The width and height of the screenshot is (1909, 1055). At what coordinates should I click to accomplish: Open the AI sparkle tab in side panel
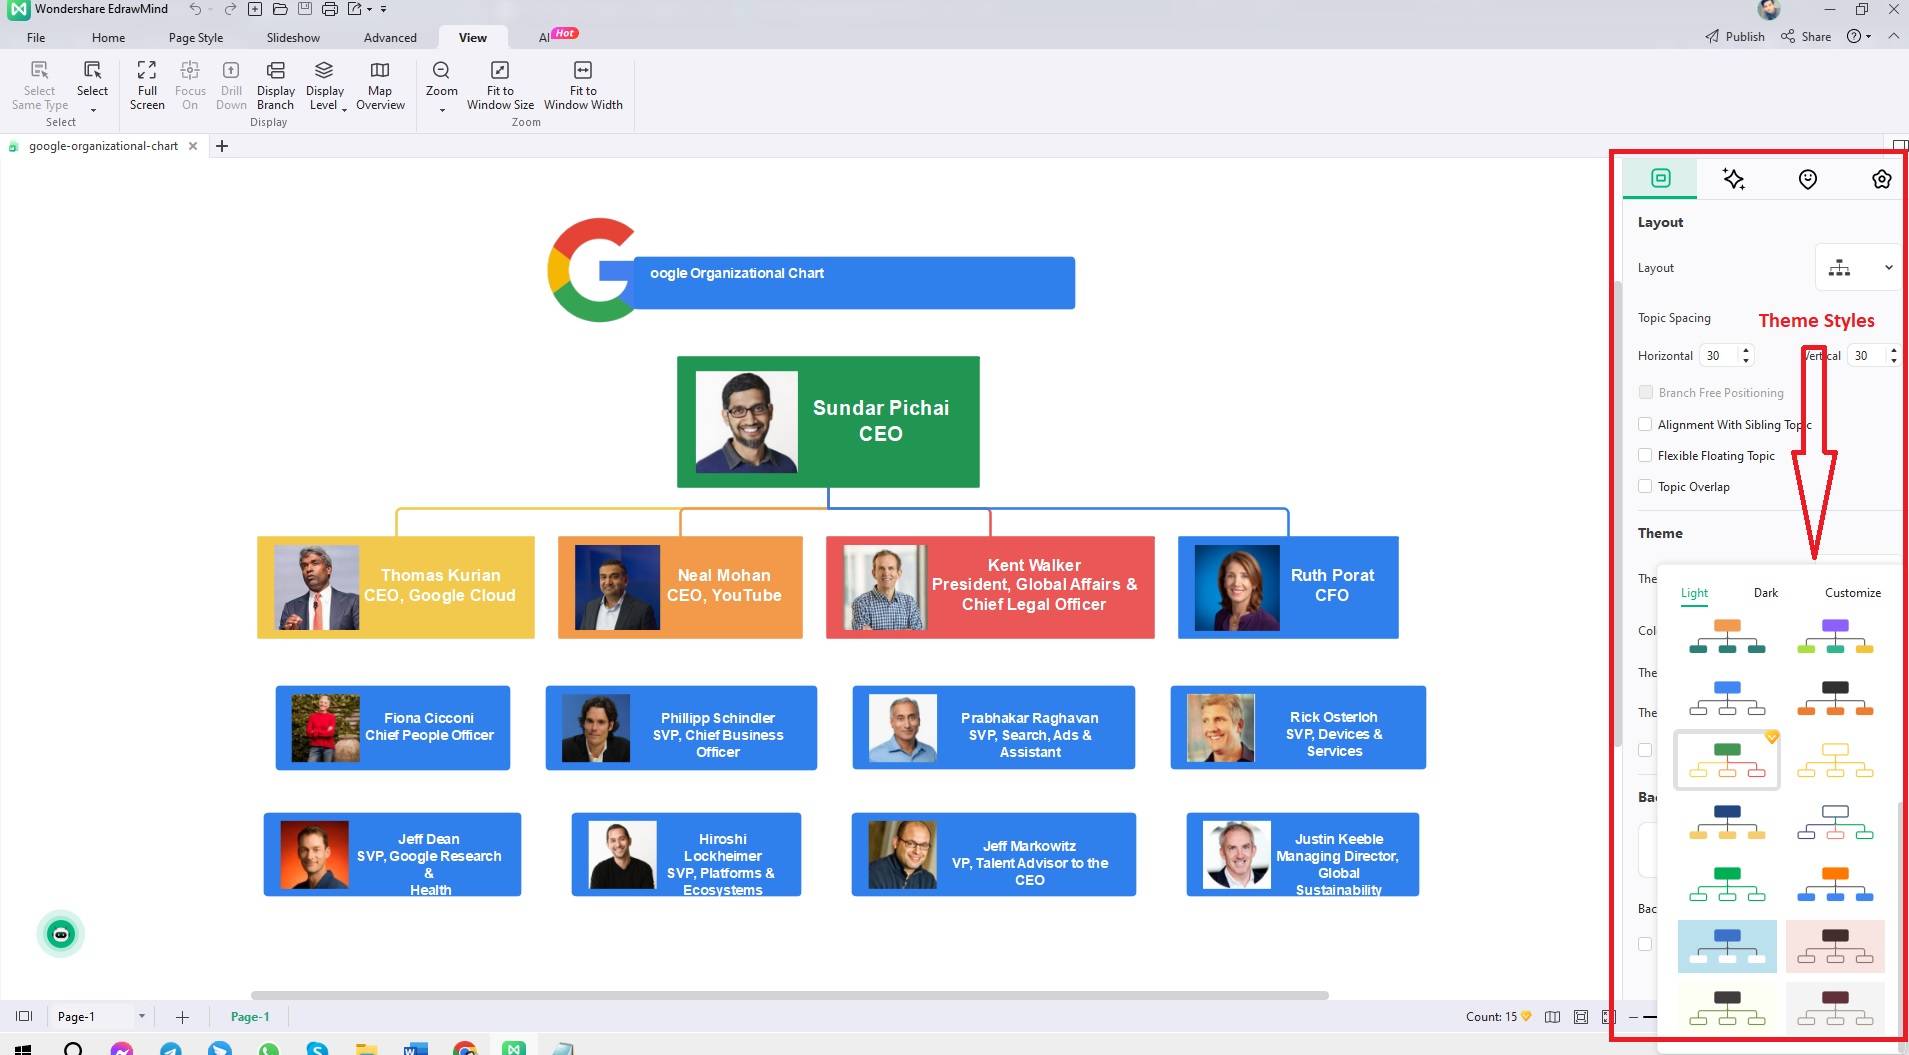(x=1734, y=179)
